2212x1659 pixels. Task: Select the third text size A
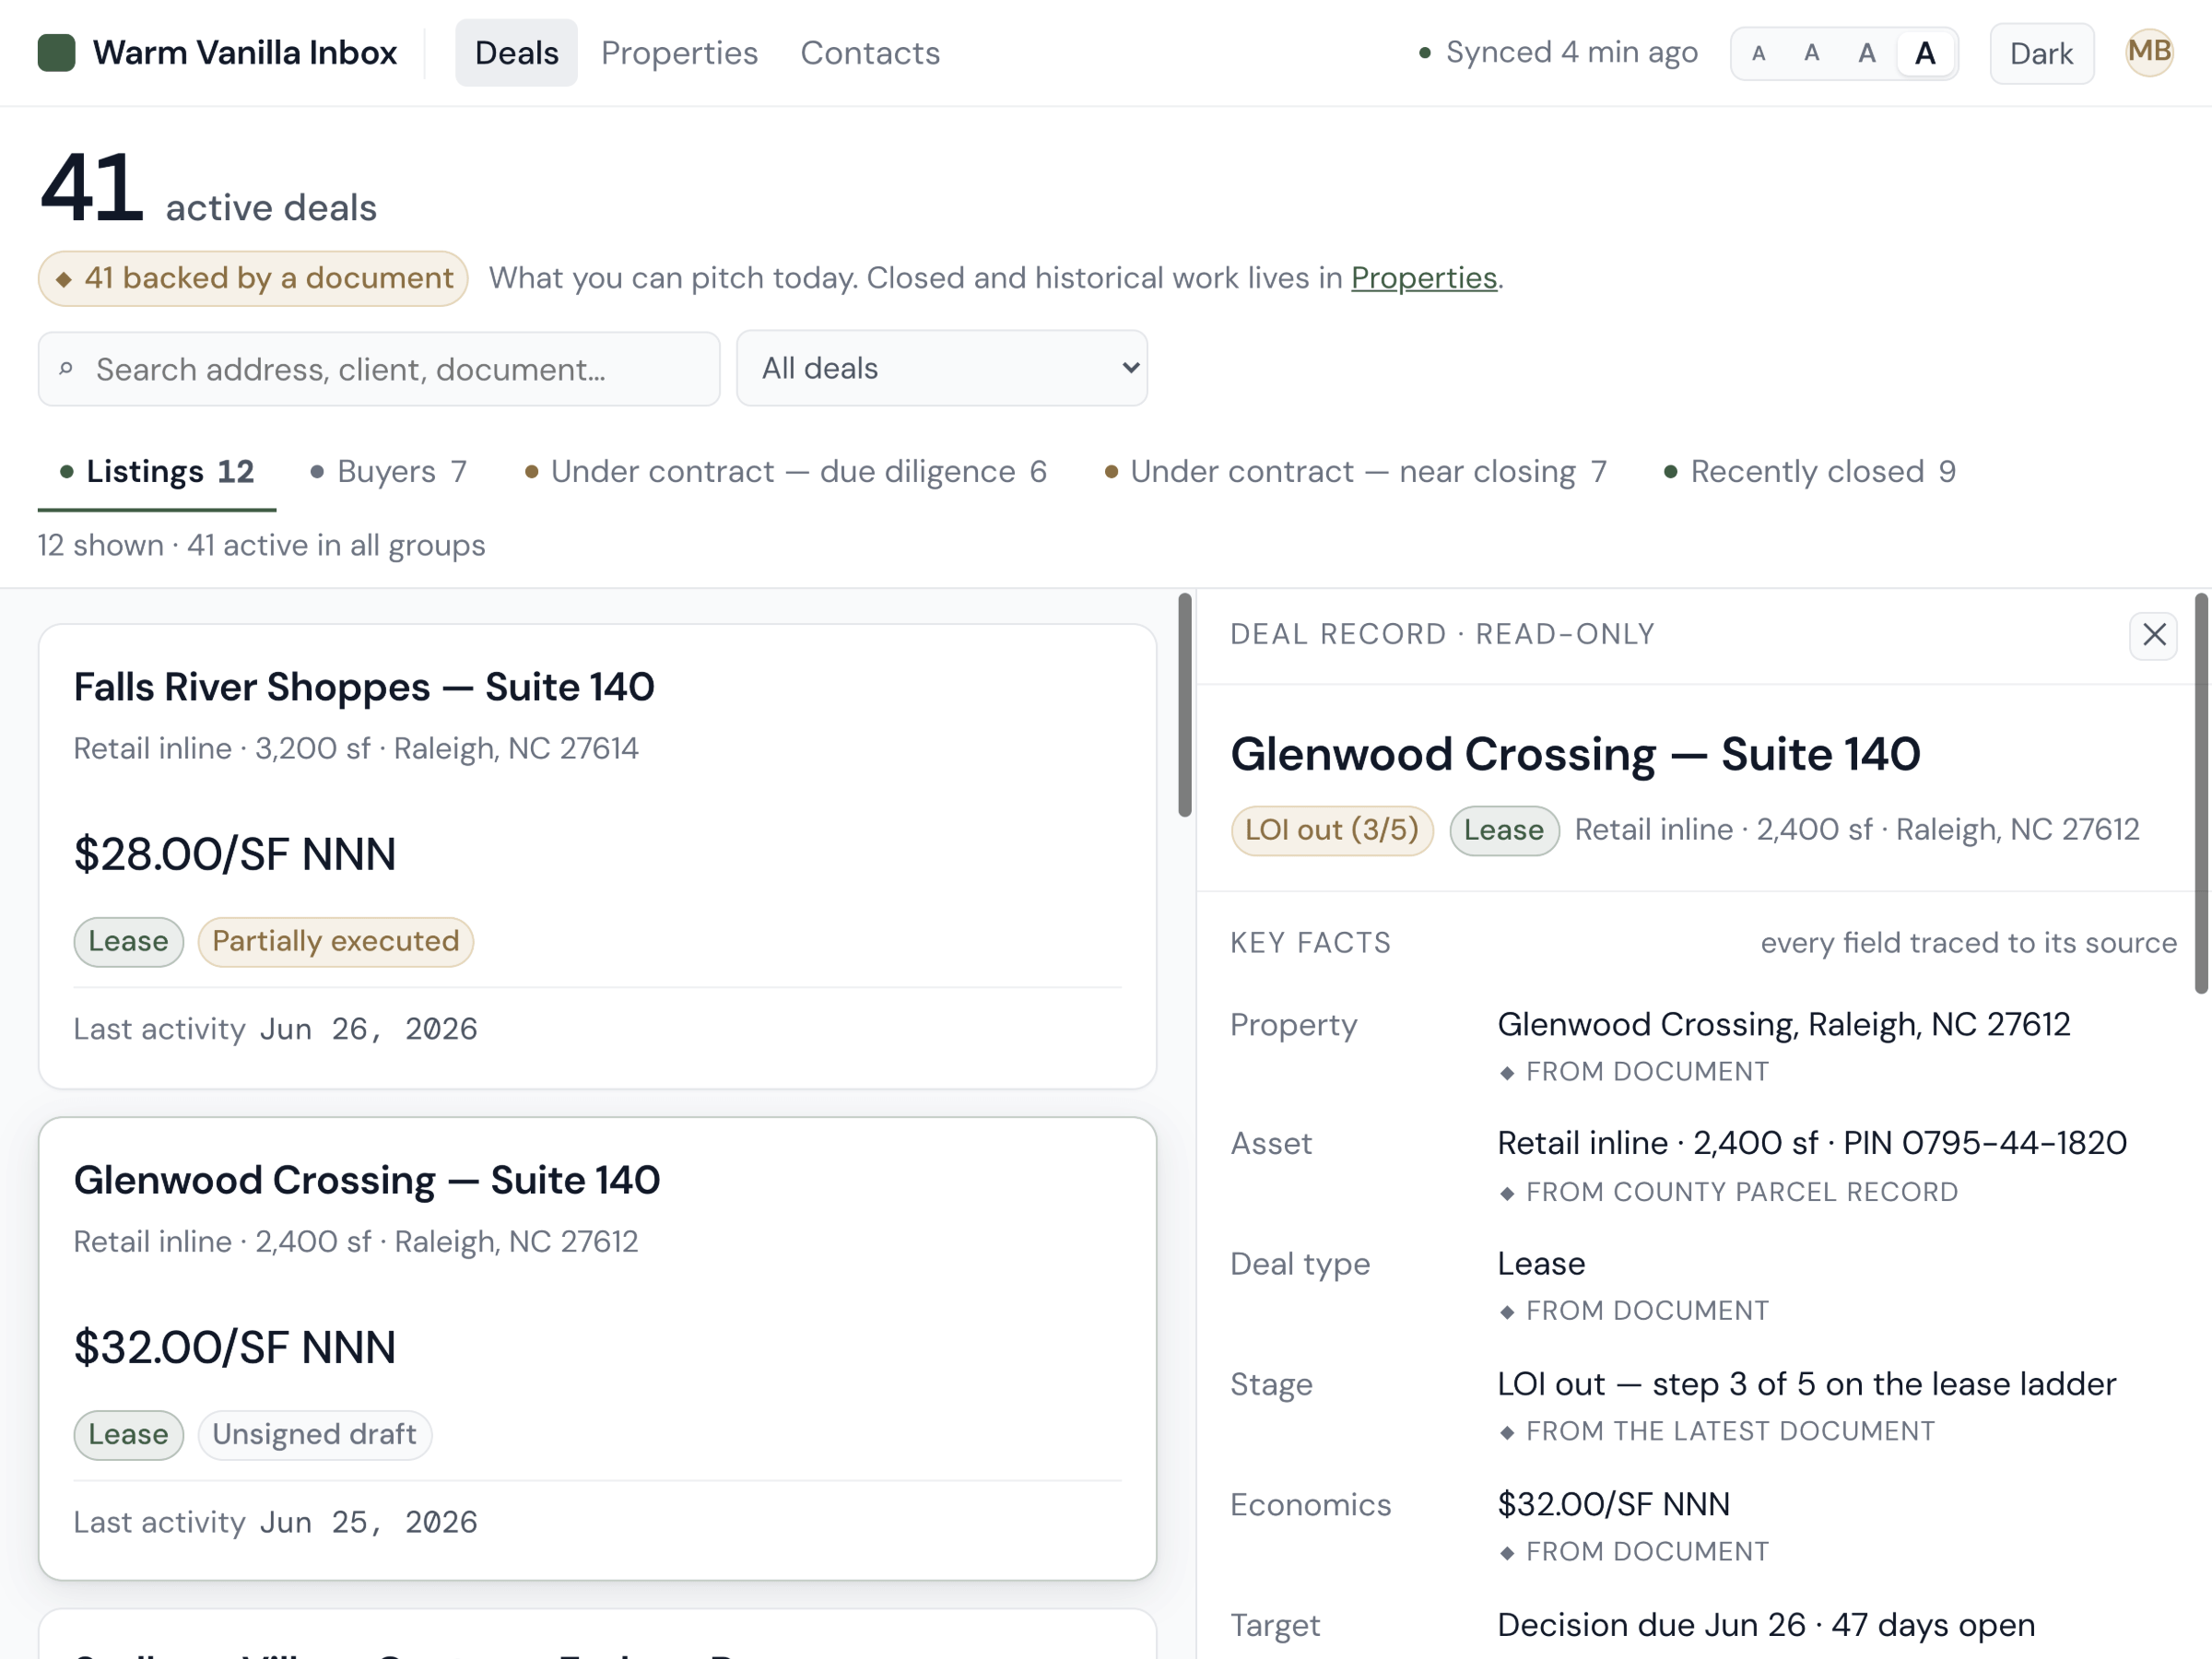click(1867, 53)
